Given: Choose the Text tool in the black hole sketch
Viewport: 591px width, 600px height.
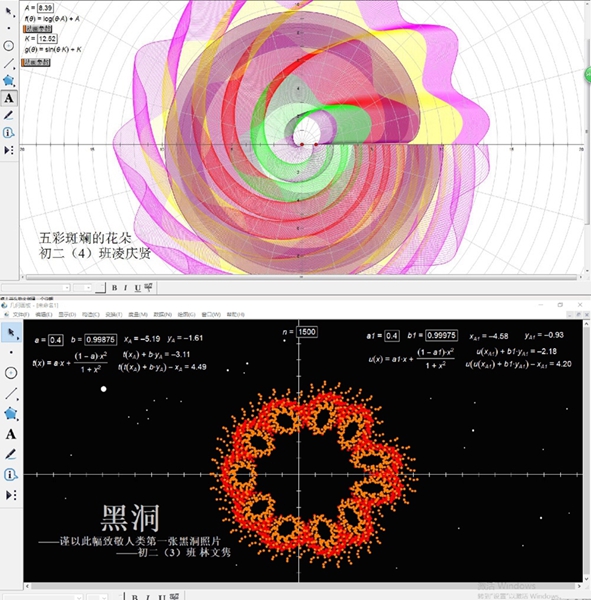Looking at the screenshot, I should 11,434.
